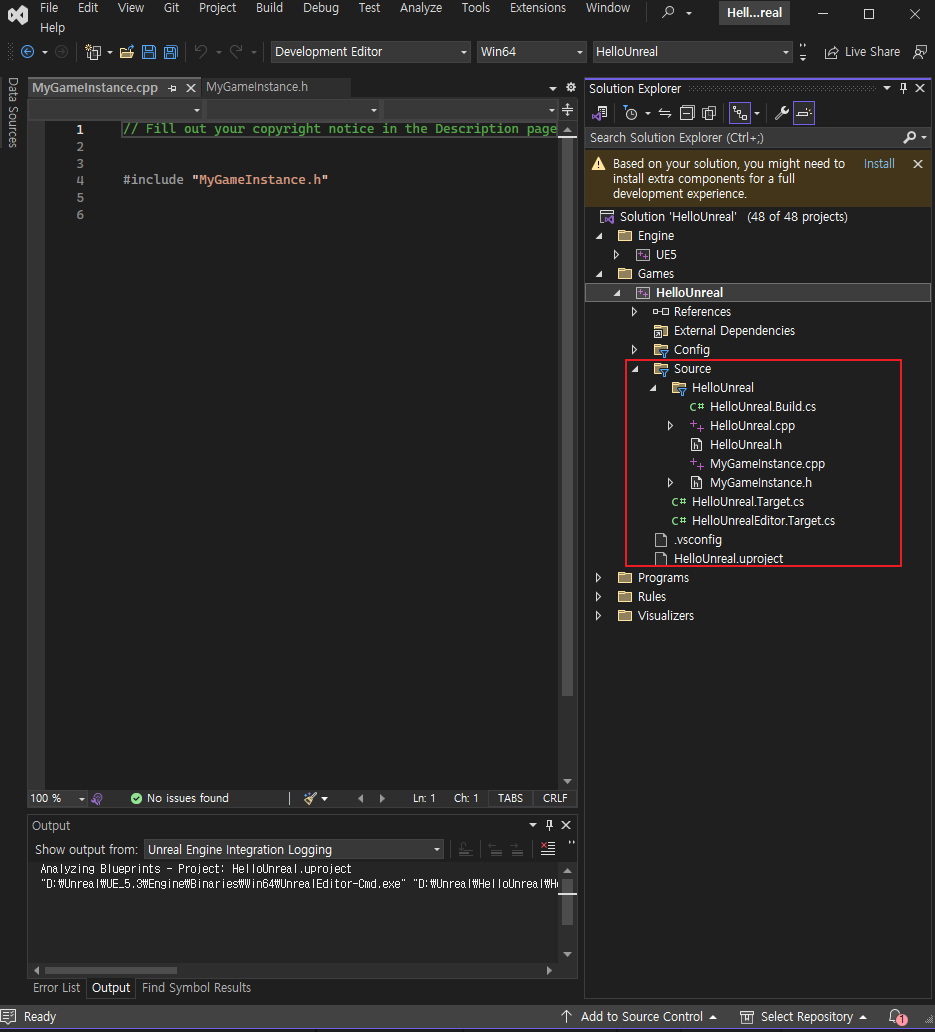Click Install link in the warning banner

(879, 164)
